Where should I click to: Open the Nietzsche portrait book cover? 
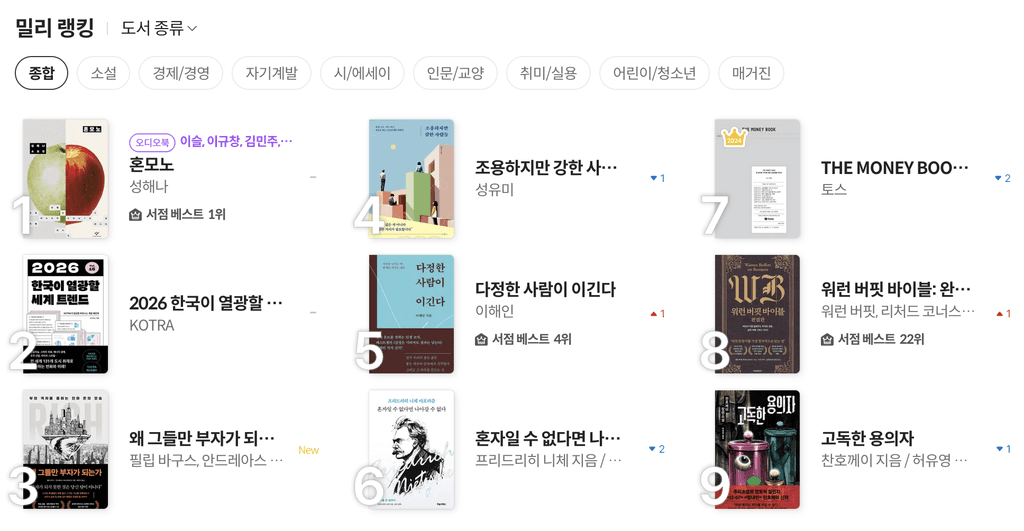click(411, 449)
